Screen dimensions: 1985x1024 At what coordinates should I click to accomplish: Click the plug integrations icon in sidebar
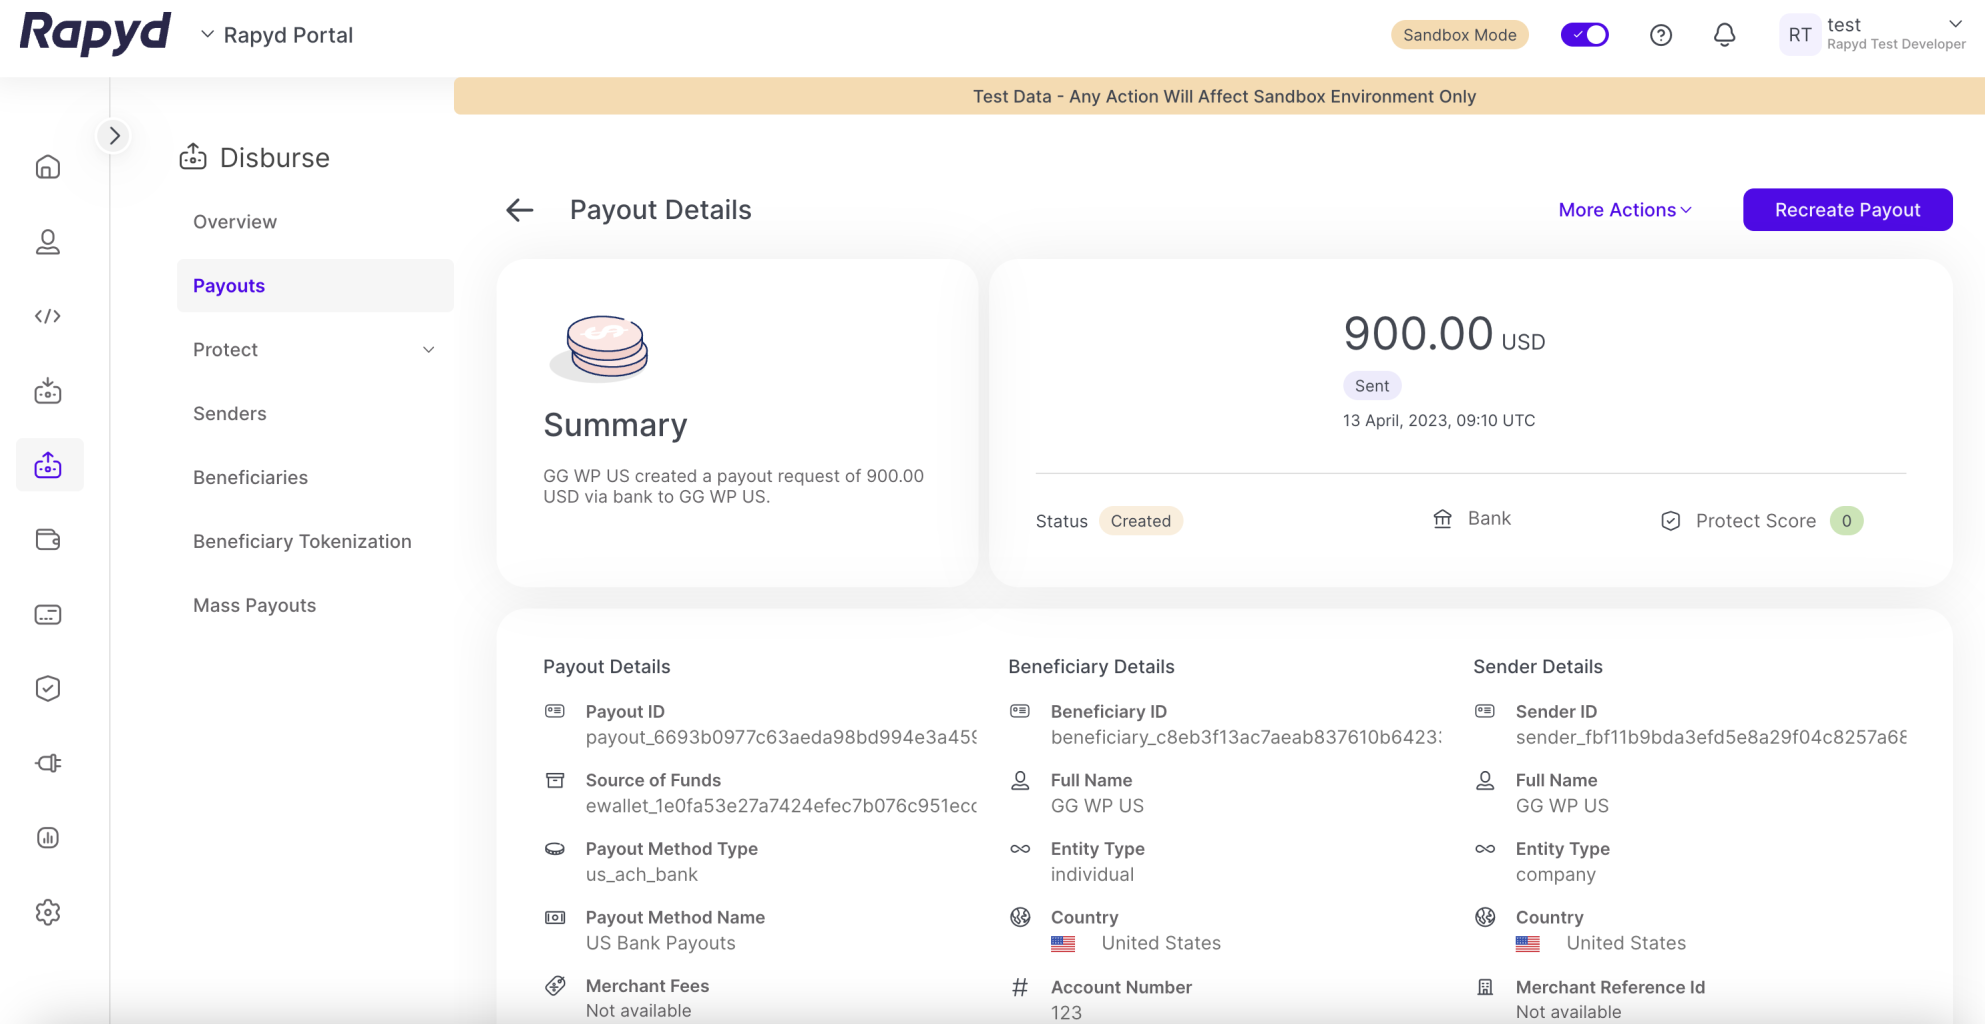[48, 763]
